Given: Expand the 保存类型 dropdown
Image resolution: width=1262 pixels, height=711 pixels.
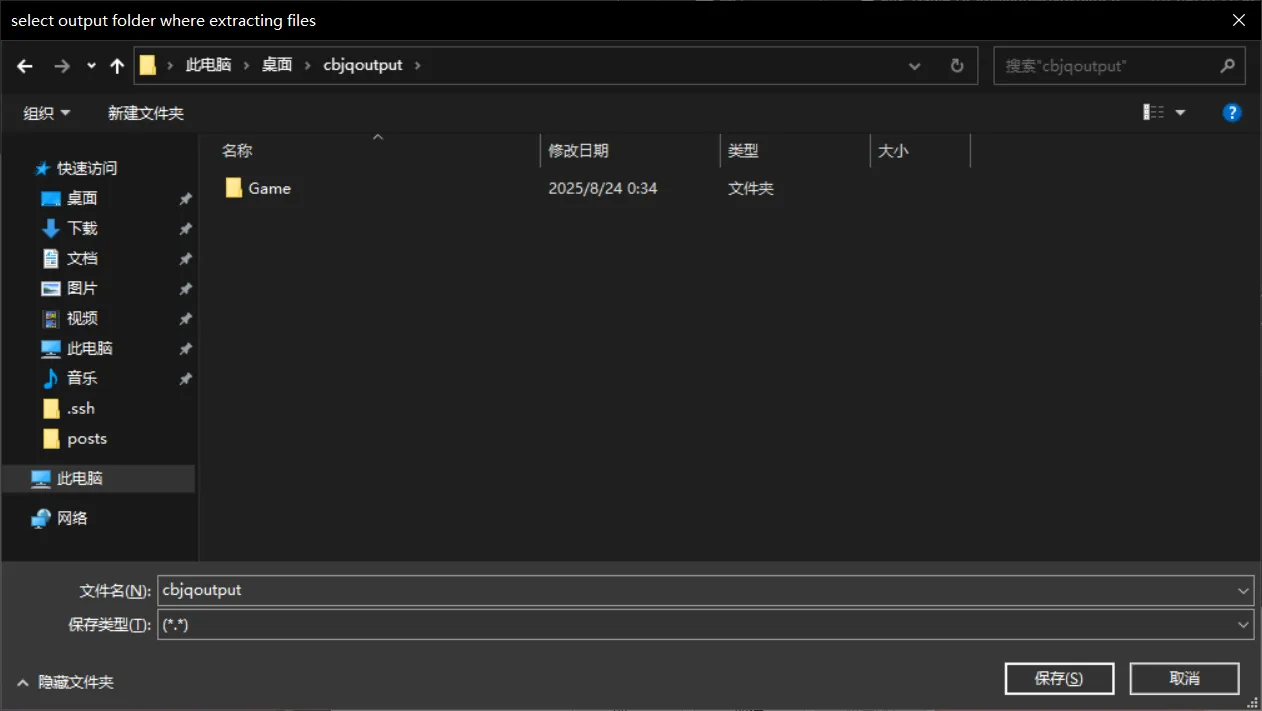Looking at the screenshot, I should pyautogui.click(x=1243, y=625).
